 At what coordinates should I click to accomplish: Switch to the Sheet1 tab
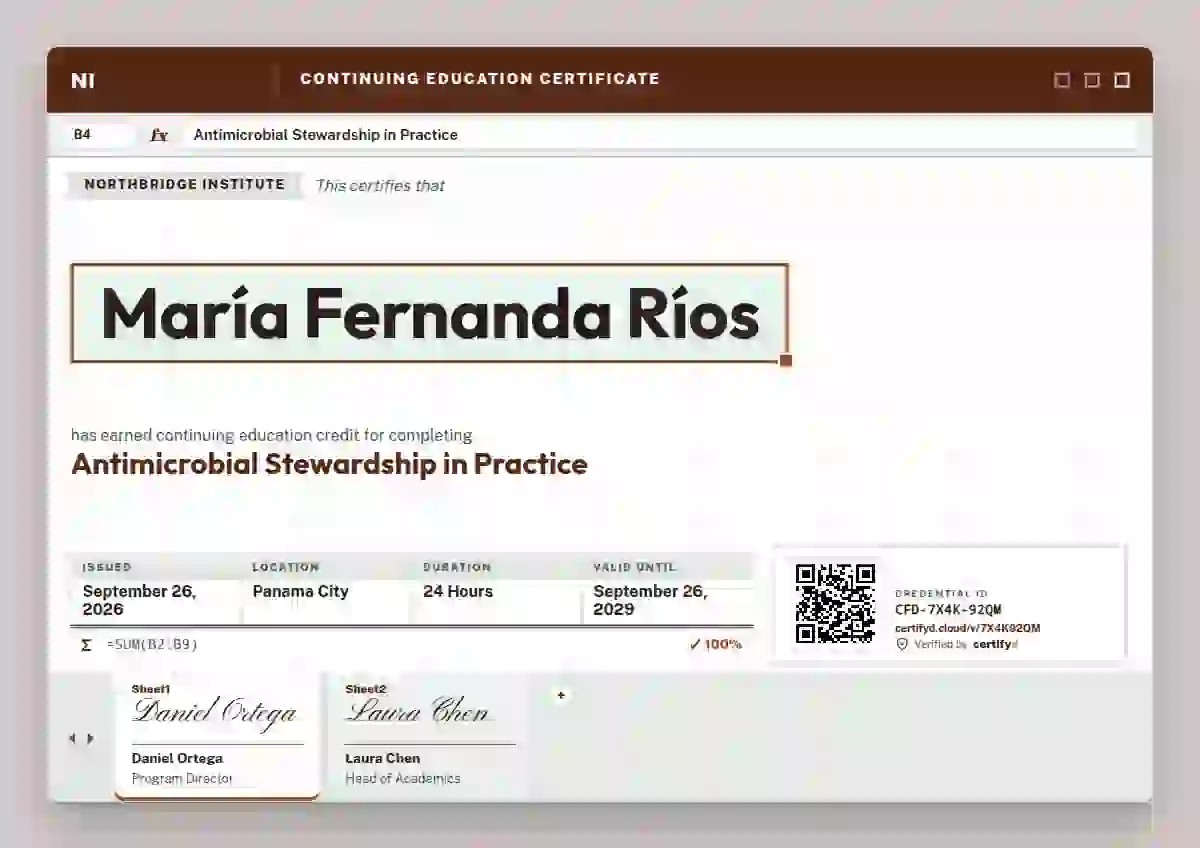tap(217, 735)
